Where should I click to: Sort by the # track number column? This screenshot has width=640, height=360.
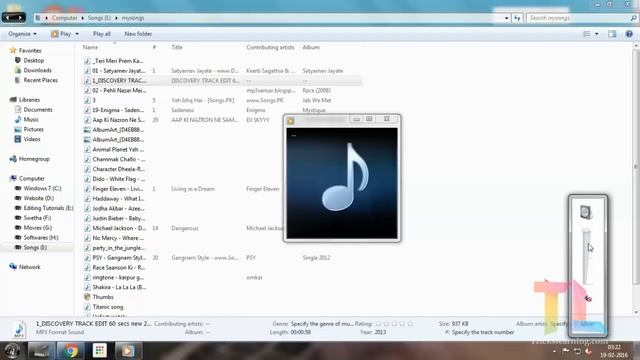coord(154,47)
